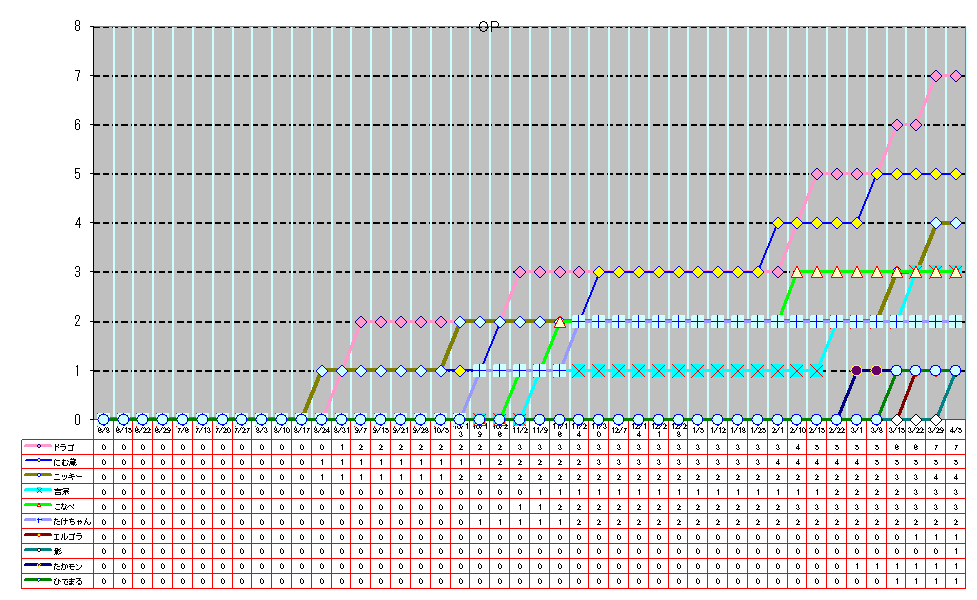The width and height of the screenshot is (977, 600).
Task: Select the 影 table value for 4/3
Action: 955,551
